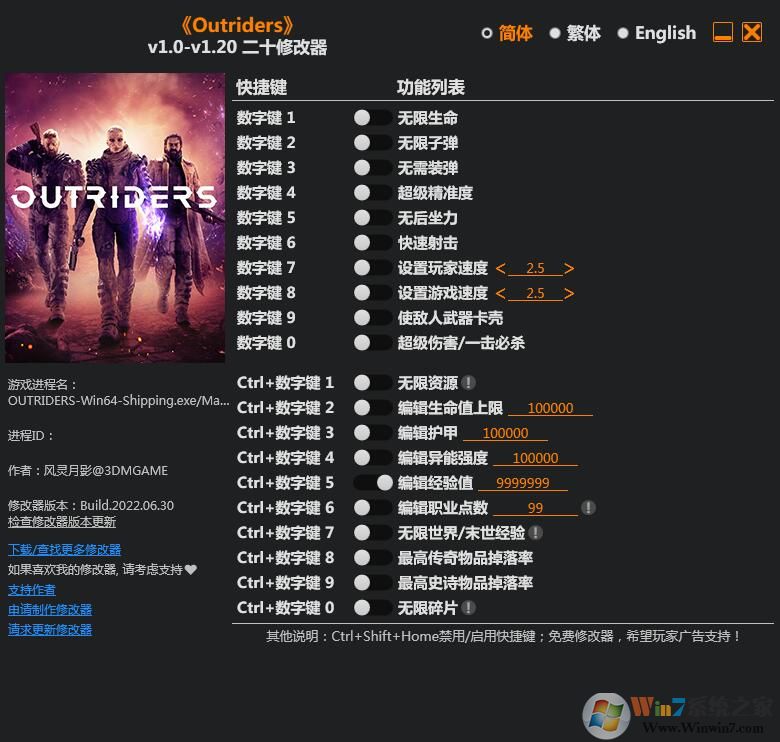Enable the 无限子弹 toggle
Screen dimensions: 780x742
[373, 143]
